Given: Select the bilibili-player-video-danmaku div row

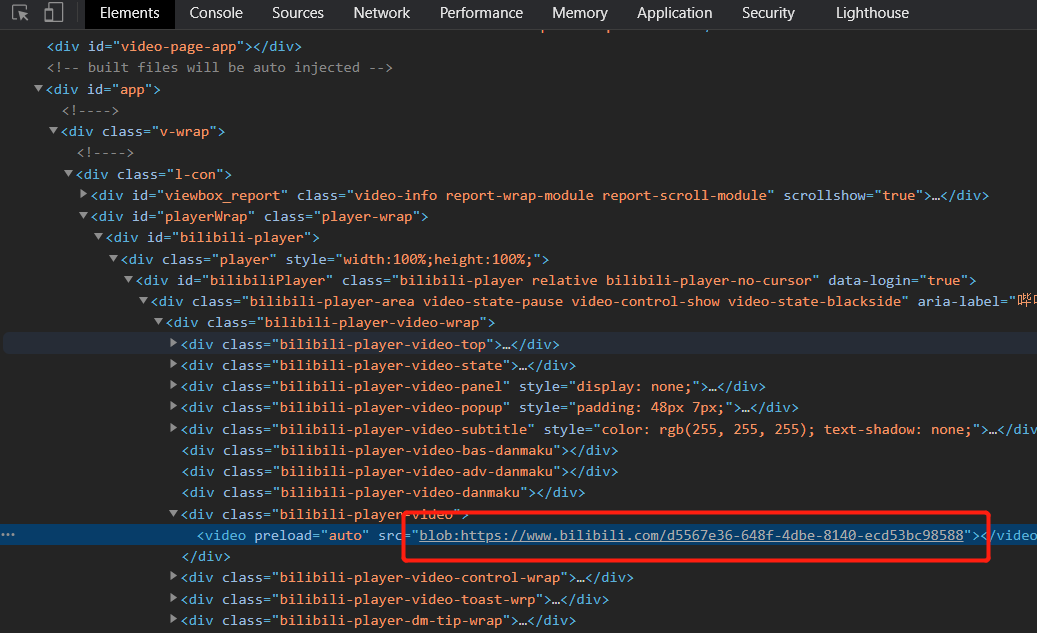Looking at the screenshot, I should [x=384, y=492].
